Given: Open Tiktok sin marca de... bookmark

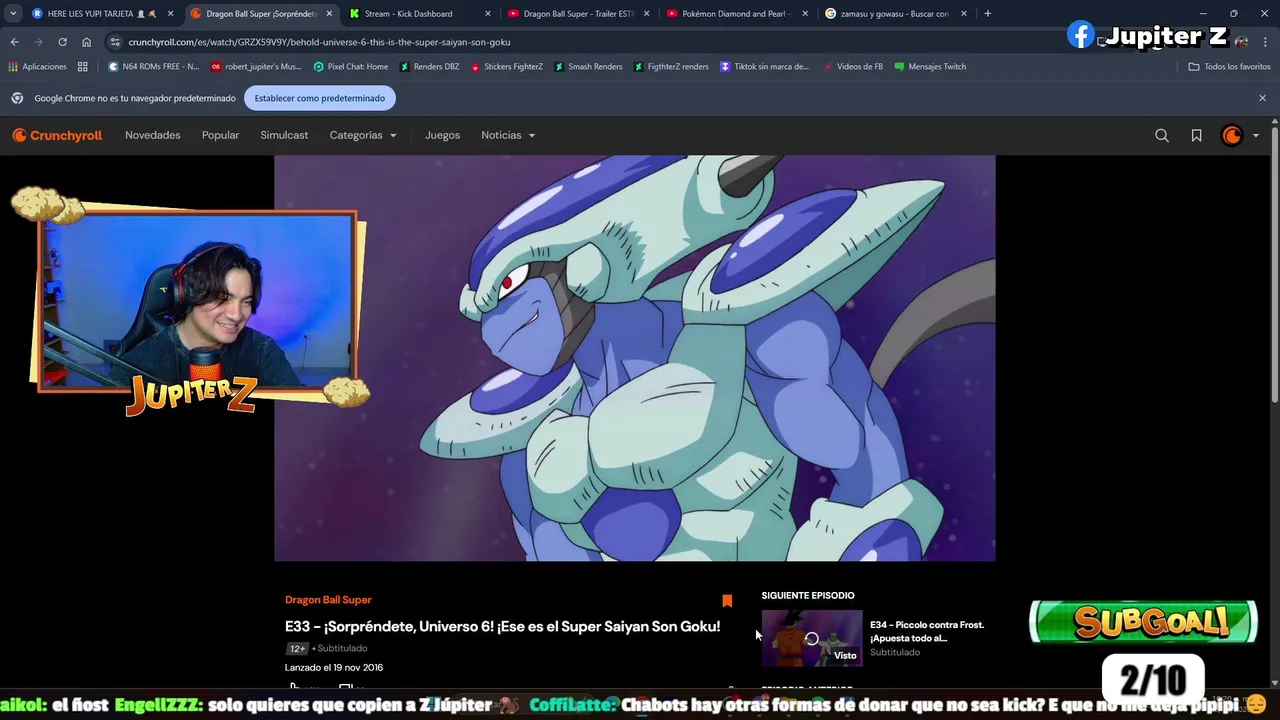Looking at the screenshot, I should click(764, 67).
